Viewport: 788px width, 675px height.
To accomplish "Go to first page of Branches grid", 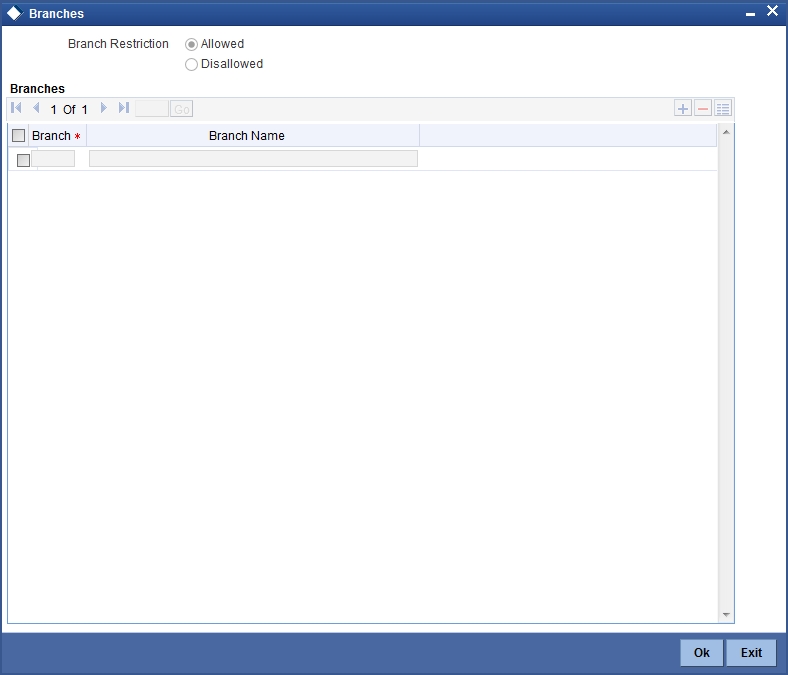I will click(16, 108).
